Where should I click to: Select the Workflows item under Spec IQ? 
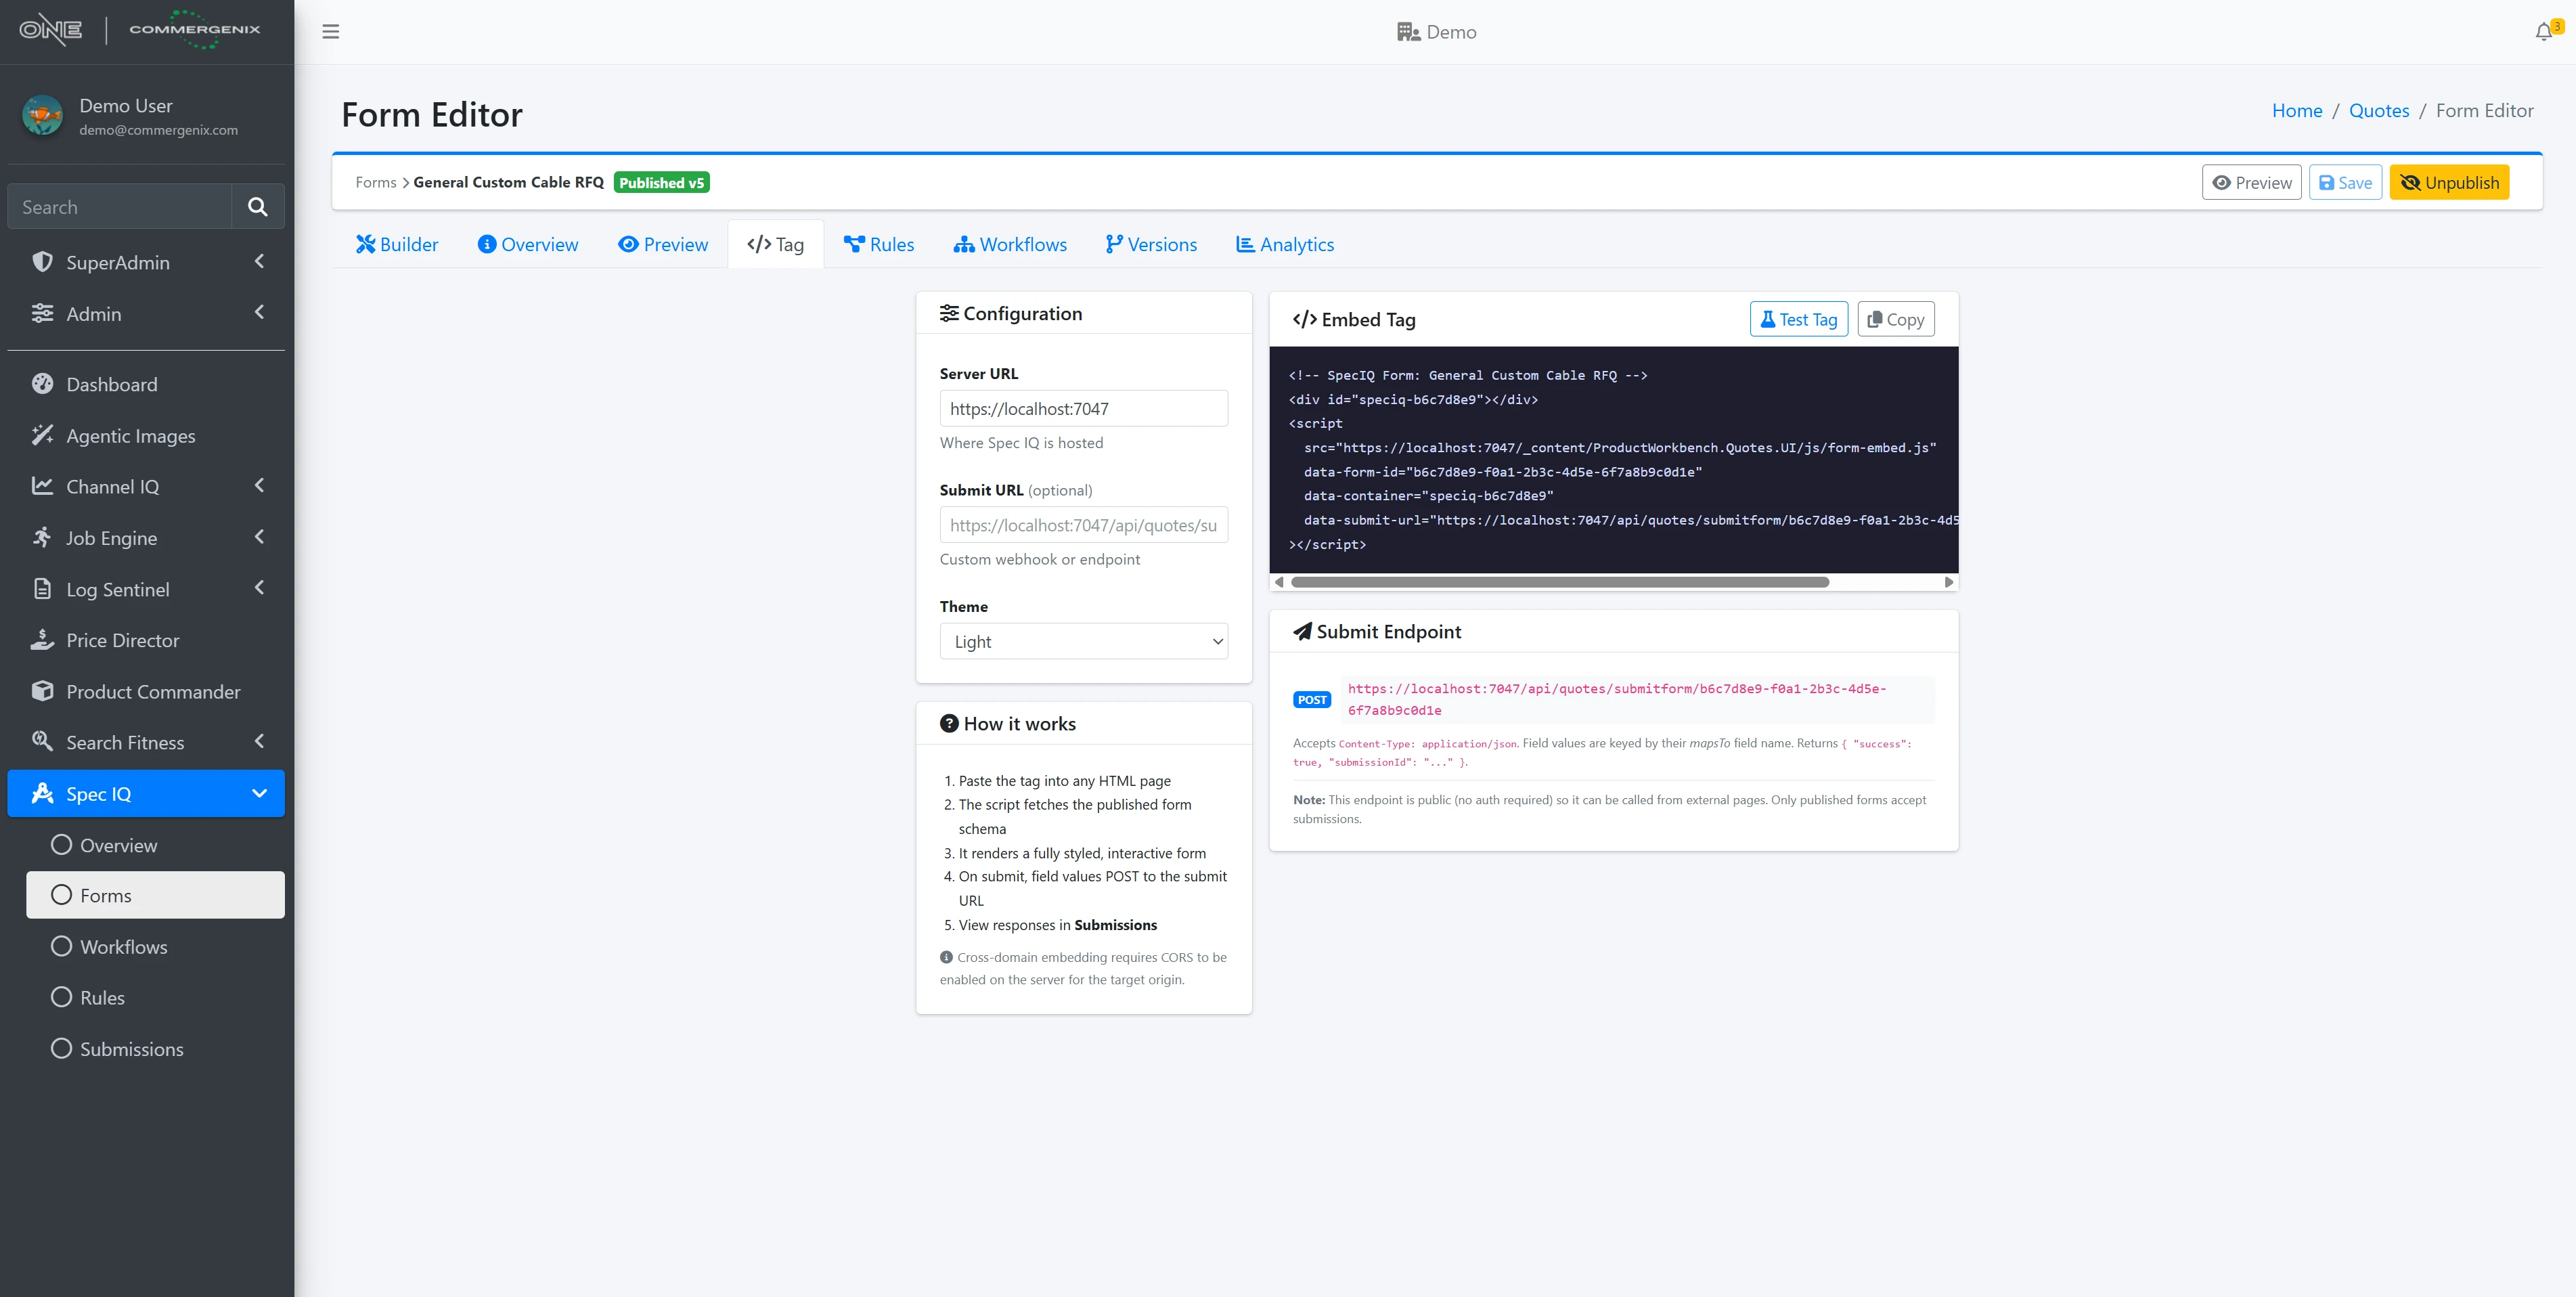(x=155, y=947)
